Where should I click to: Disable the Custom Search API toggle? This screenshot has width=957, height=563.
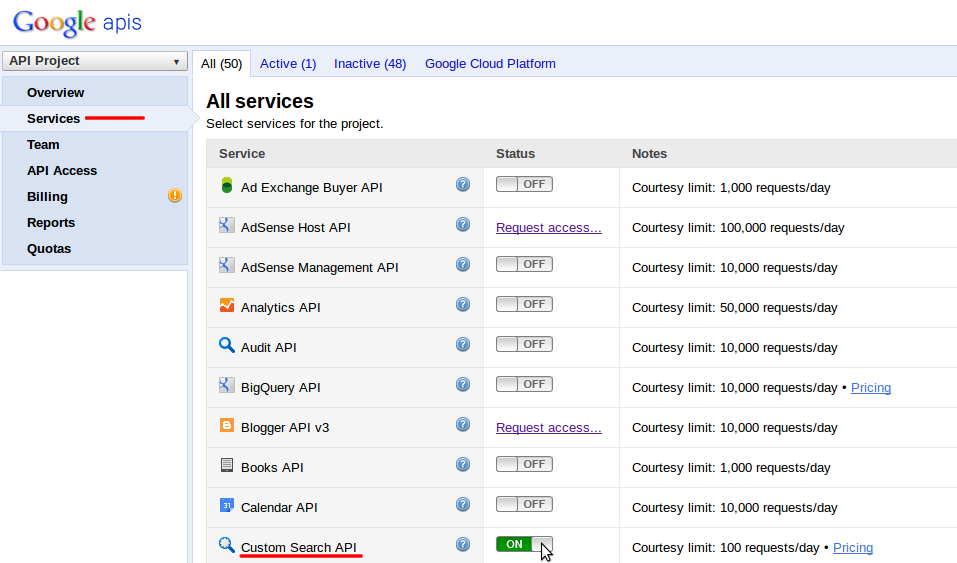pyautogui.click(x=524, y=544)
